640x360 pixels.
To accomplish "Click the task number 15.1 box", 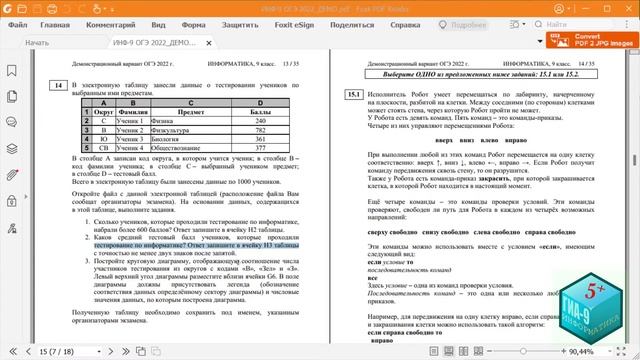I will tap(354, 95).
